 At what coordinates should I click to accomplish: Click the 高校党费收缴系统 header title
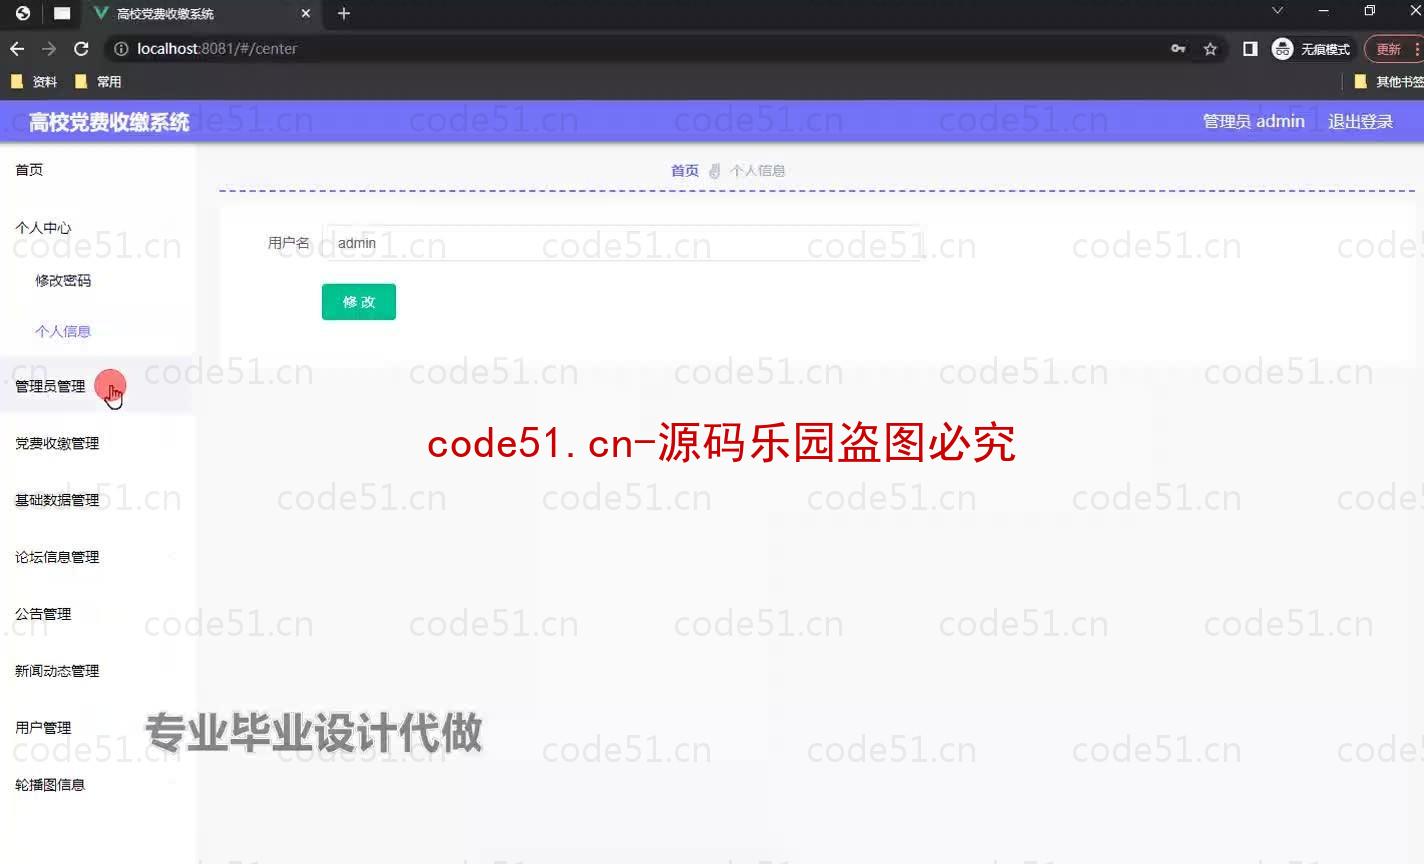(x=109, y=122)
